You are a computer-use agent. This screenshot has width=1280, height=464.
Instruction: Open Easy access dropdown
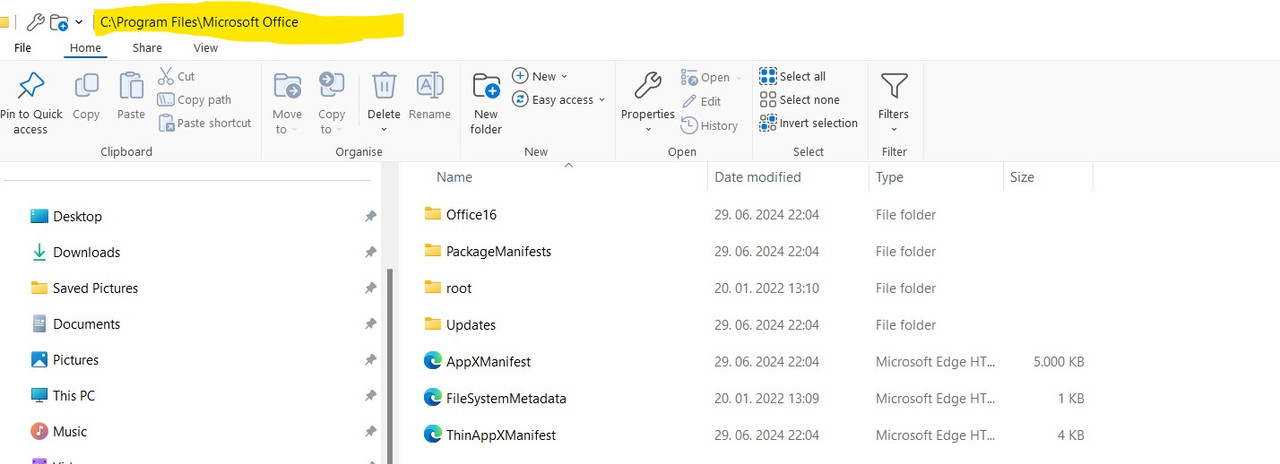[559, 100]
